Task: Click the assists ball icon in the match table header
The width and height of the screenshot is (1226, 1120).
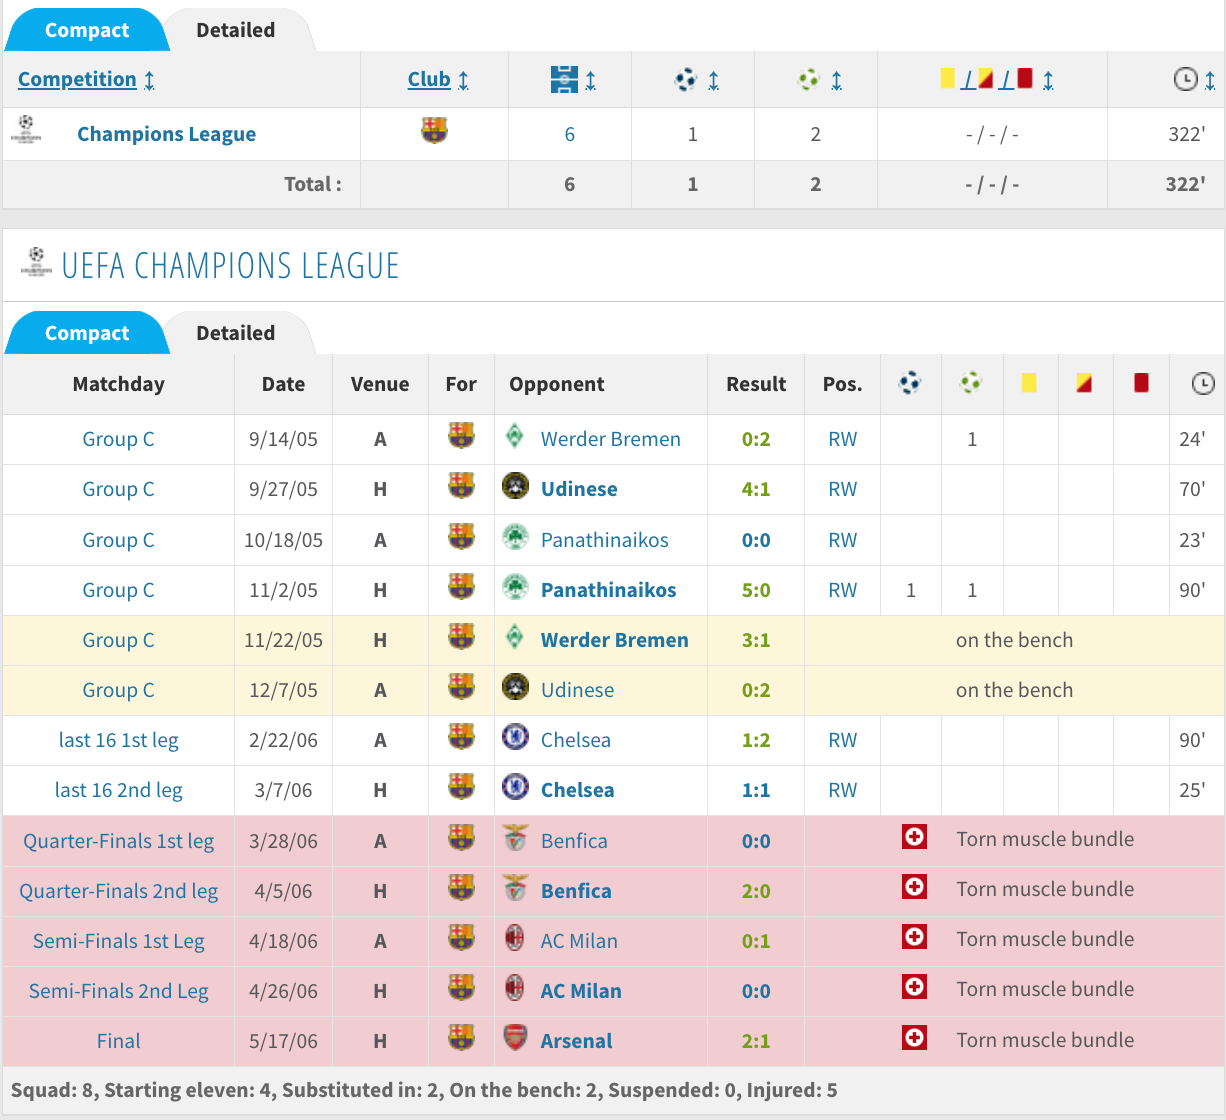Action: tap(971, 382)
